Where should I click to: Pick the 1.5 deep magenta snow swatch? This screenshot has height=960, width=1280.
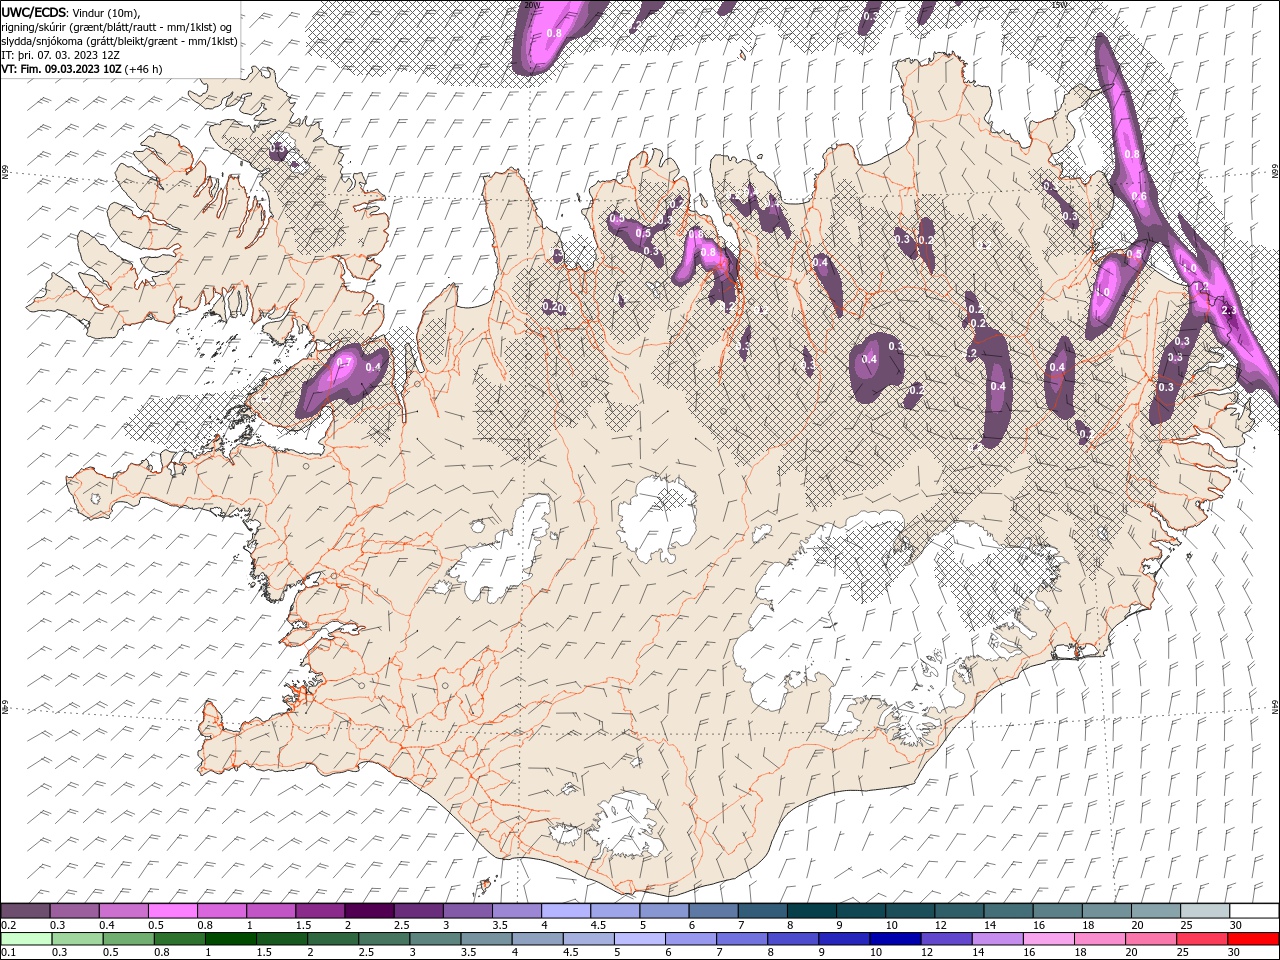pyautogui.click(x=319, y=911)
